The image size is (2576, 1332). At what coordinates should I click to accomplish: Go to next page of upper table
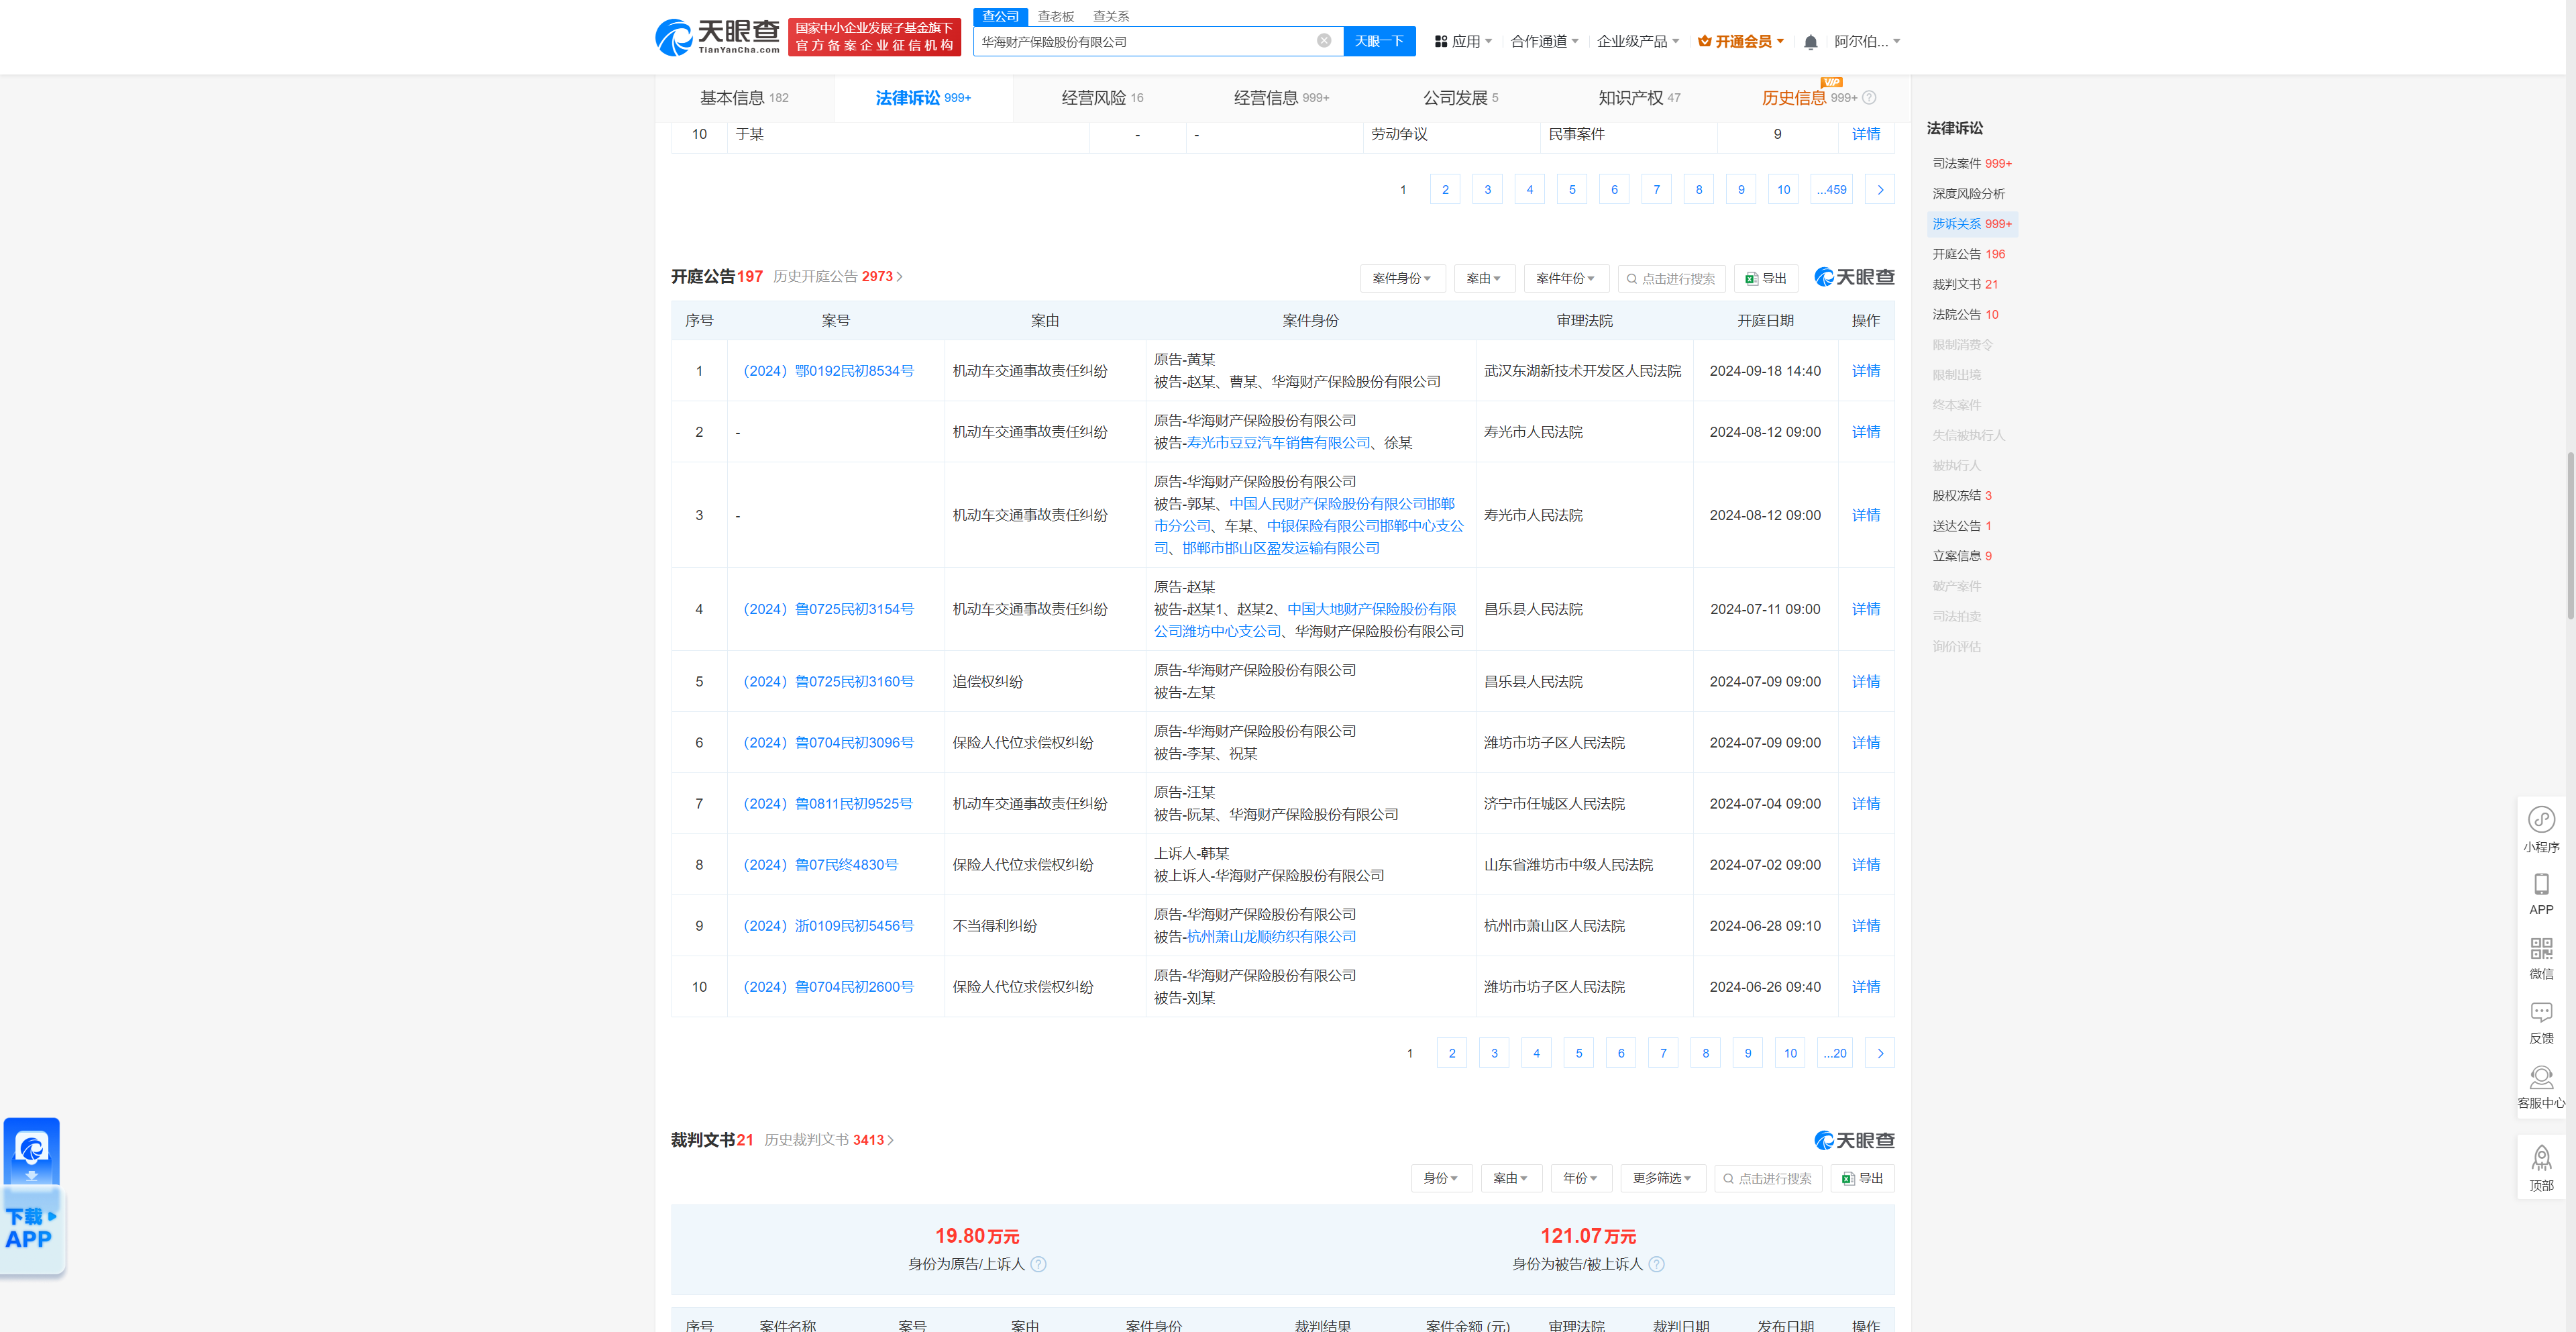click(x=1880, y=190)
